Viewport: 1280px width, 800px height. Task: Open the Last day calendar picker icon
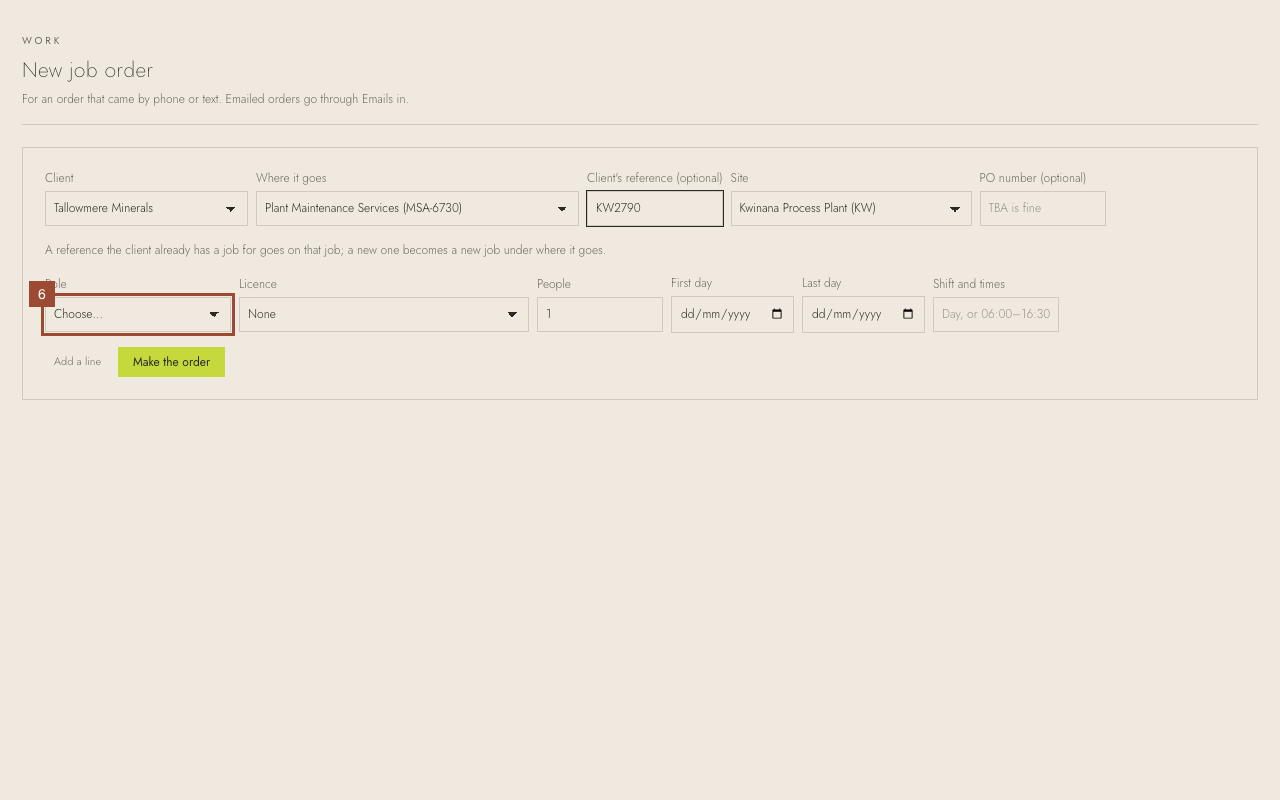908,314
